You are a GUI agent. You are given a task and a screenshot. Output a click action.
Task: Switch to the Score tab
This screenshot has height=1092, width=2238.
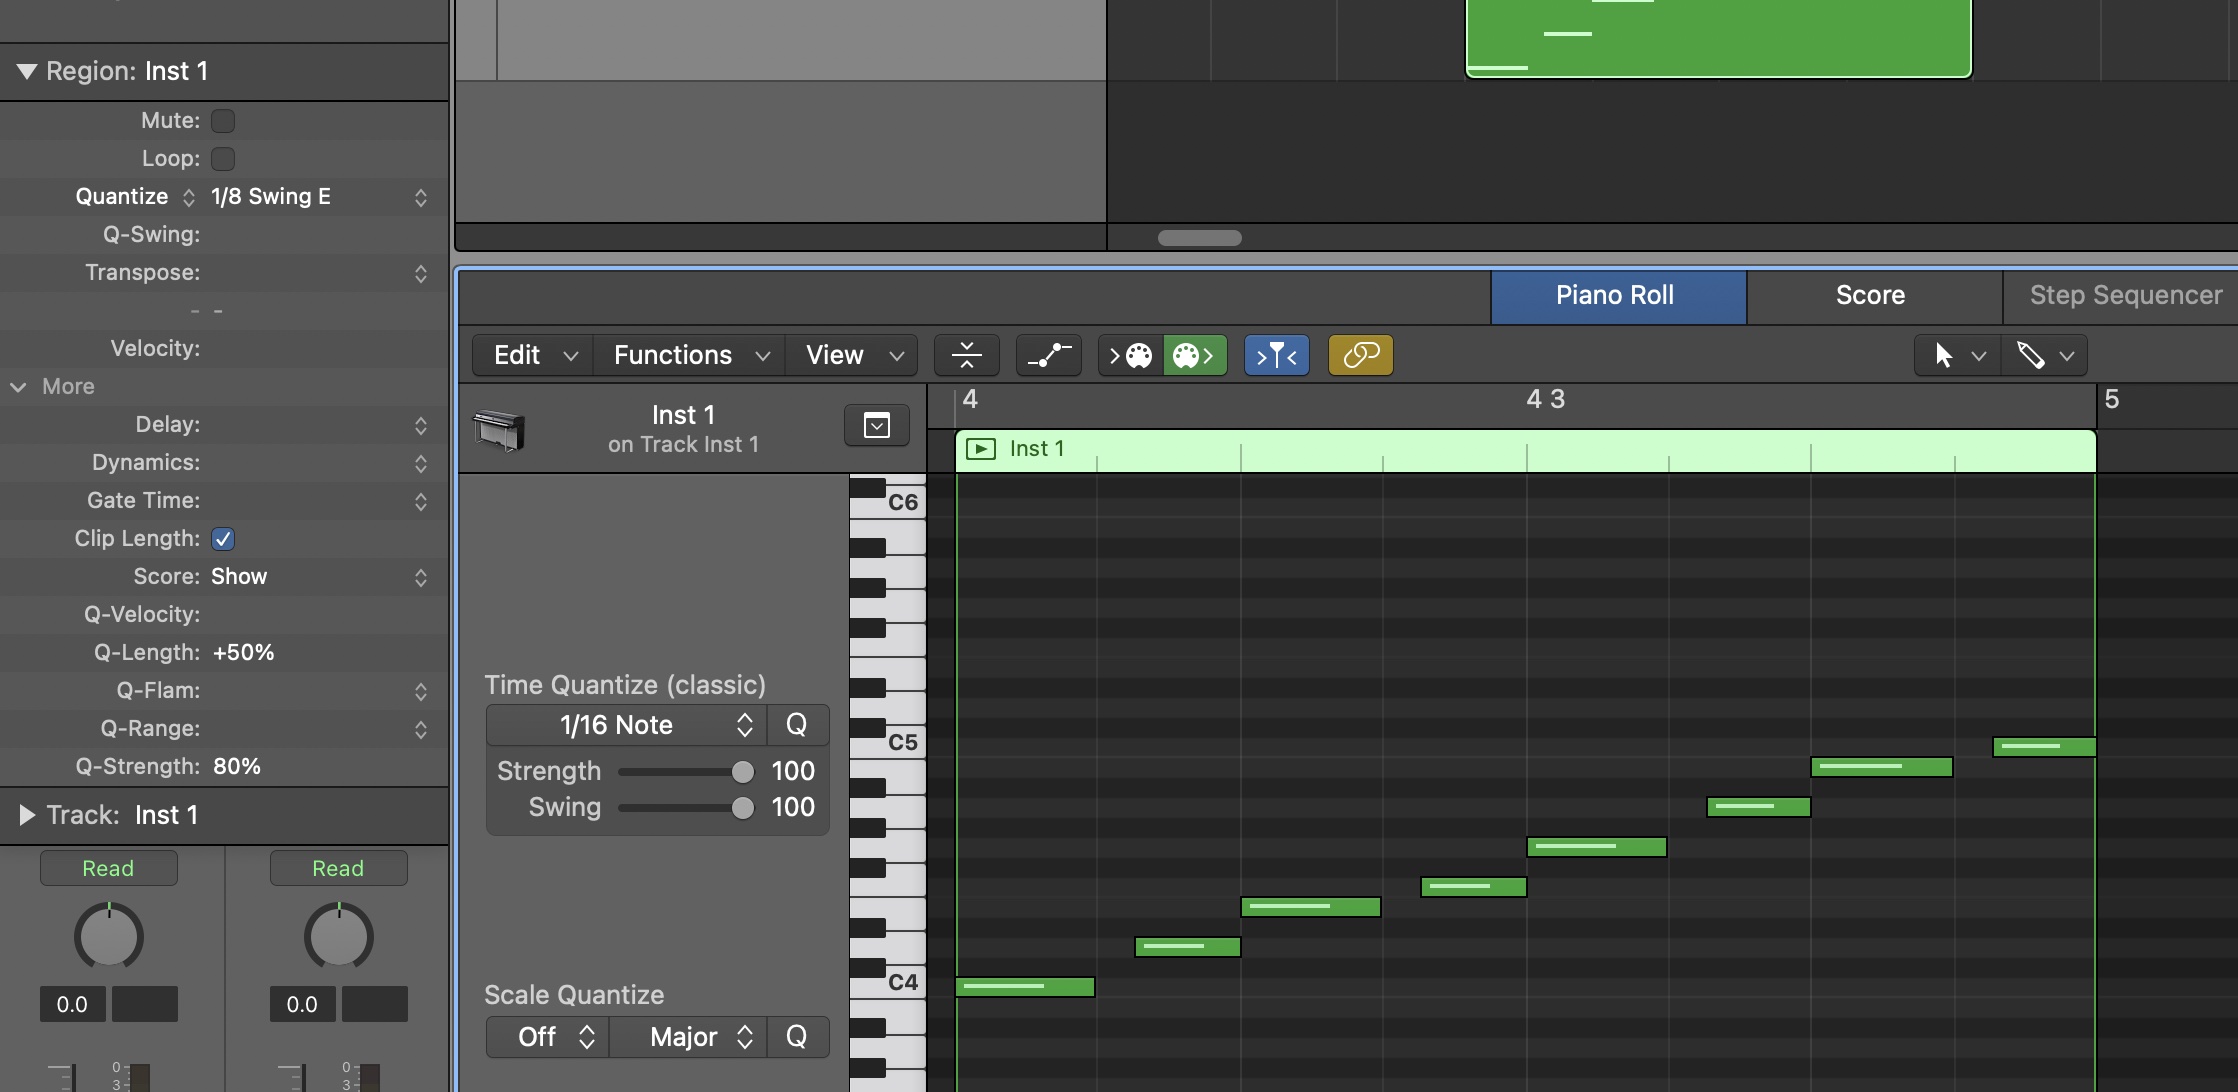1869,295
